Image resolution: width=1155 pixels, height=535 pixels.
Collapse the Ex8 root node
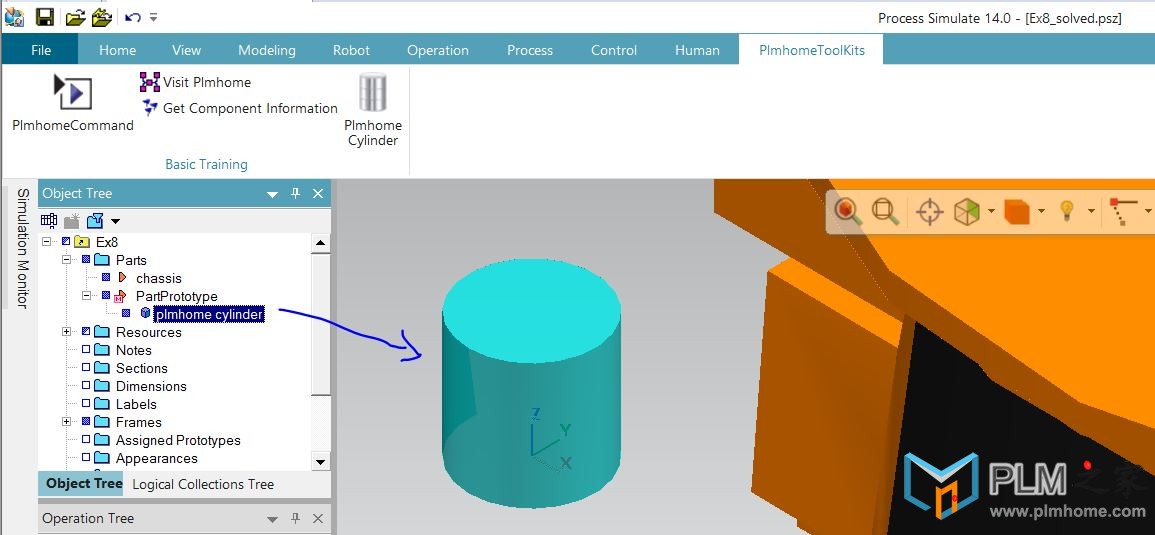point(48,242)
